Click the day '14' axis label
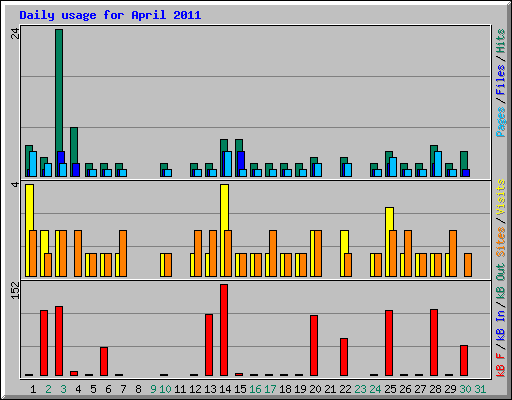512x400 pixels. 225,389
